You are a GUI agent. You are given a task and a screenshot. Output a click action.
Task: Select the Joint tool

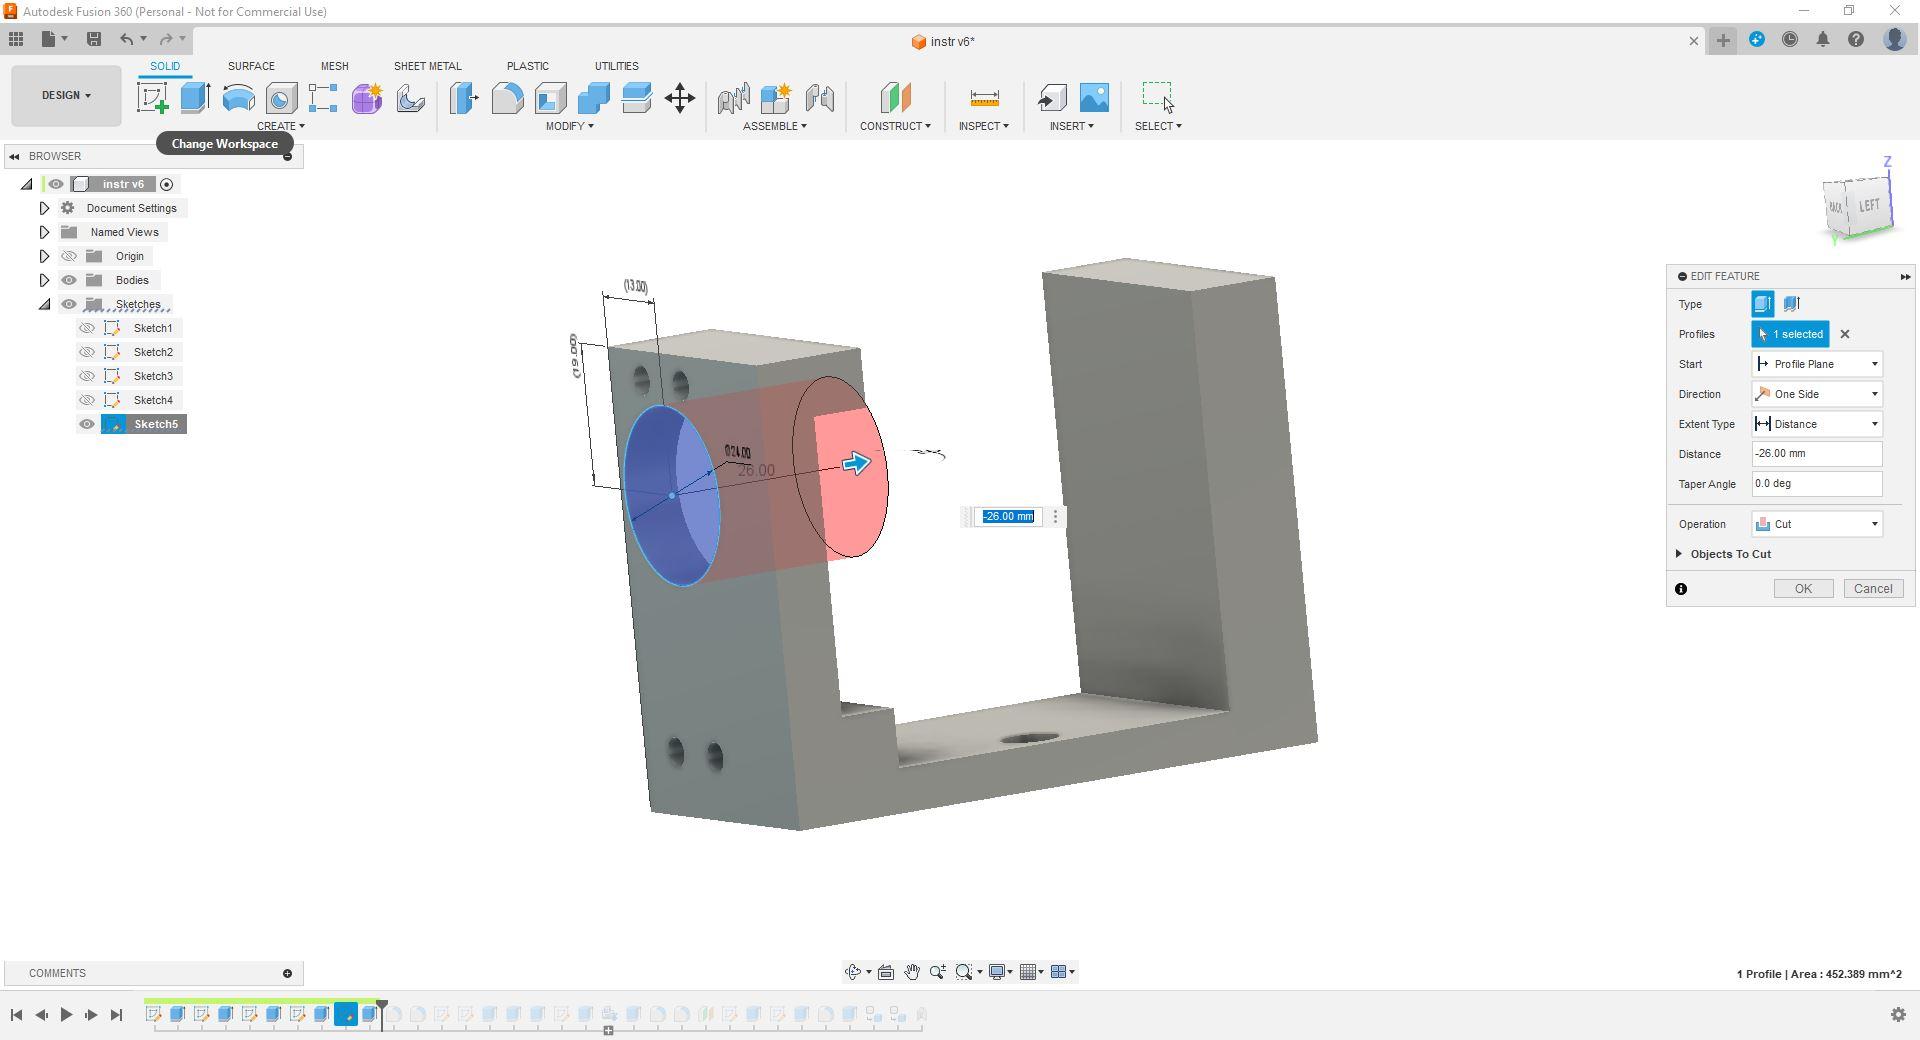[x=819, y=98]
